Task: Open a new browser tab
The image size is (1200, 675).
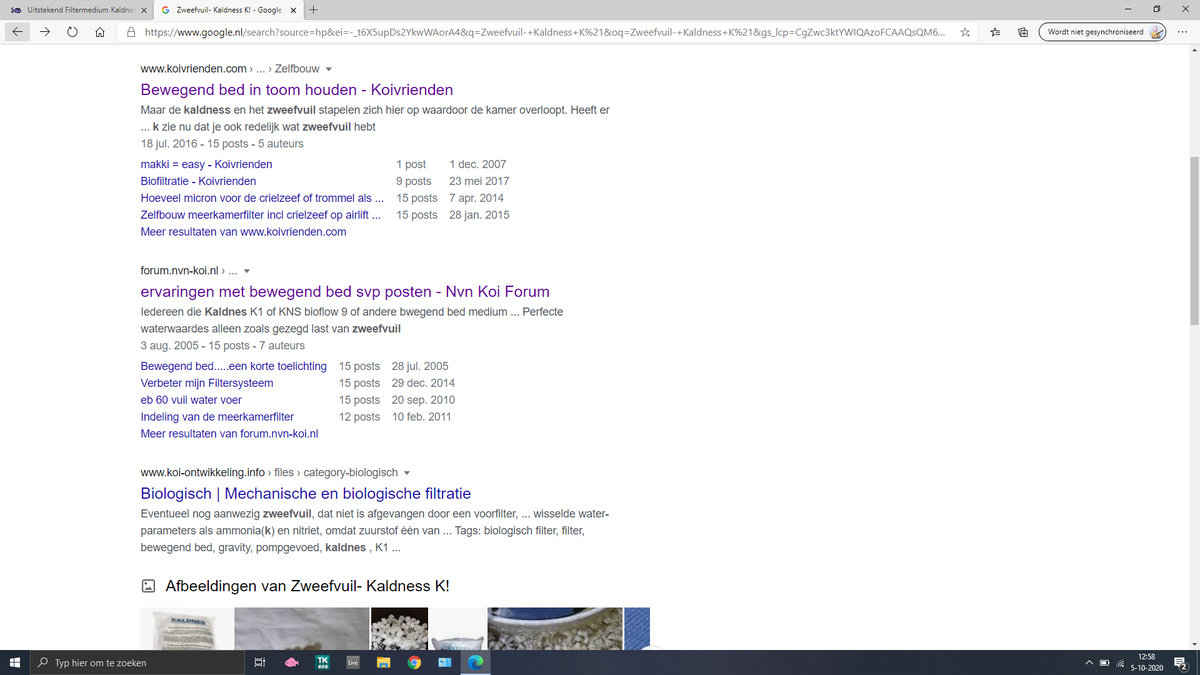Action: [x=314, y=10]
